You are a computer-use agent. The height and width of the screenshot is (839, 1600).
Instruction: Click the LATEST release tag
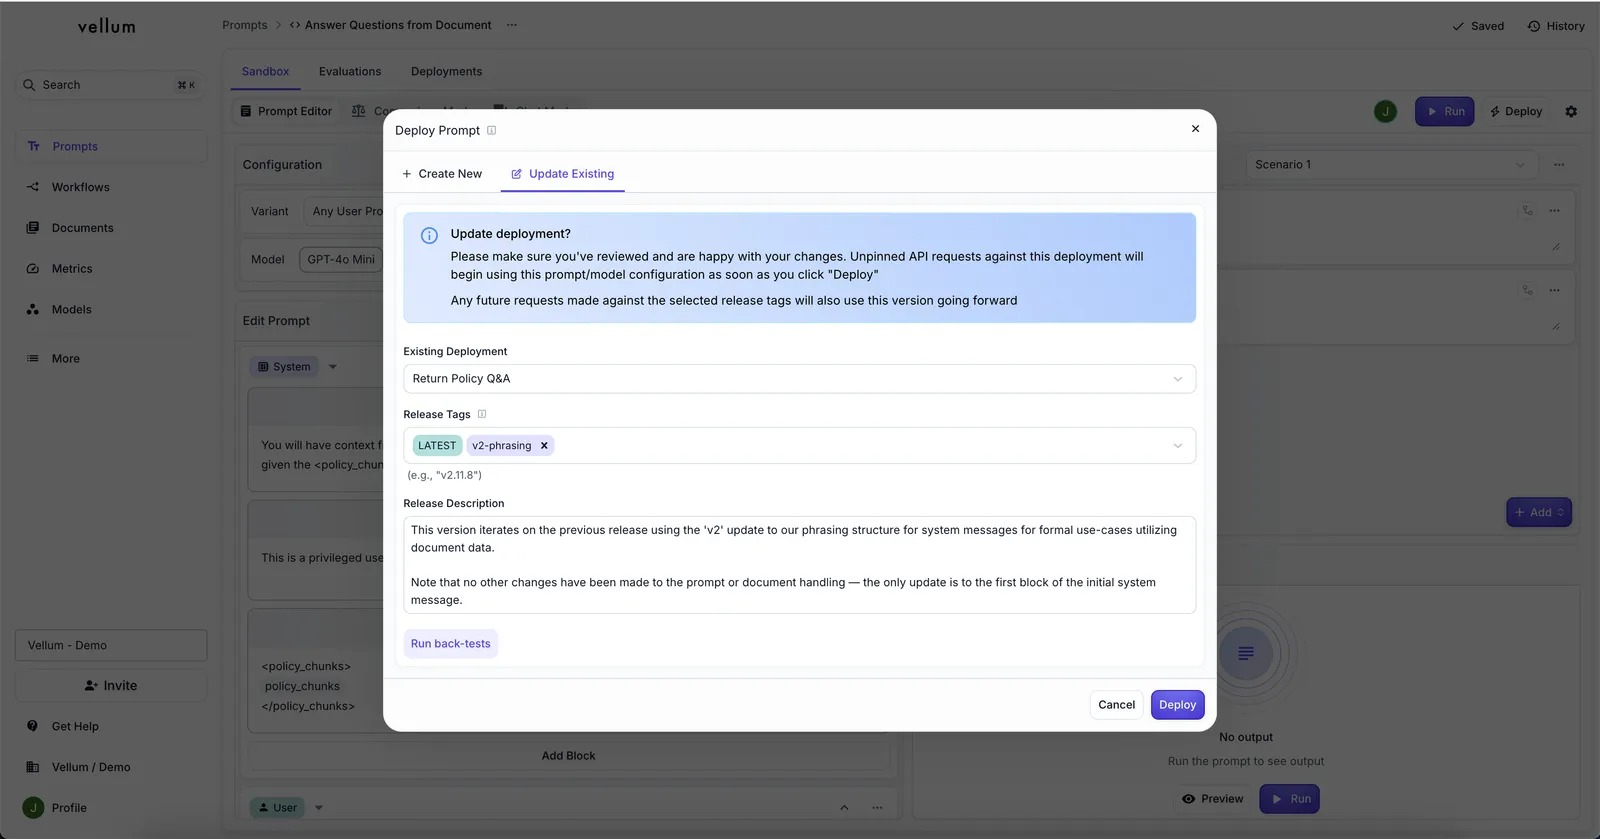pyautogui.click(x=437, y=446)
